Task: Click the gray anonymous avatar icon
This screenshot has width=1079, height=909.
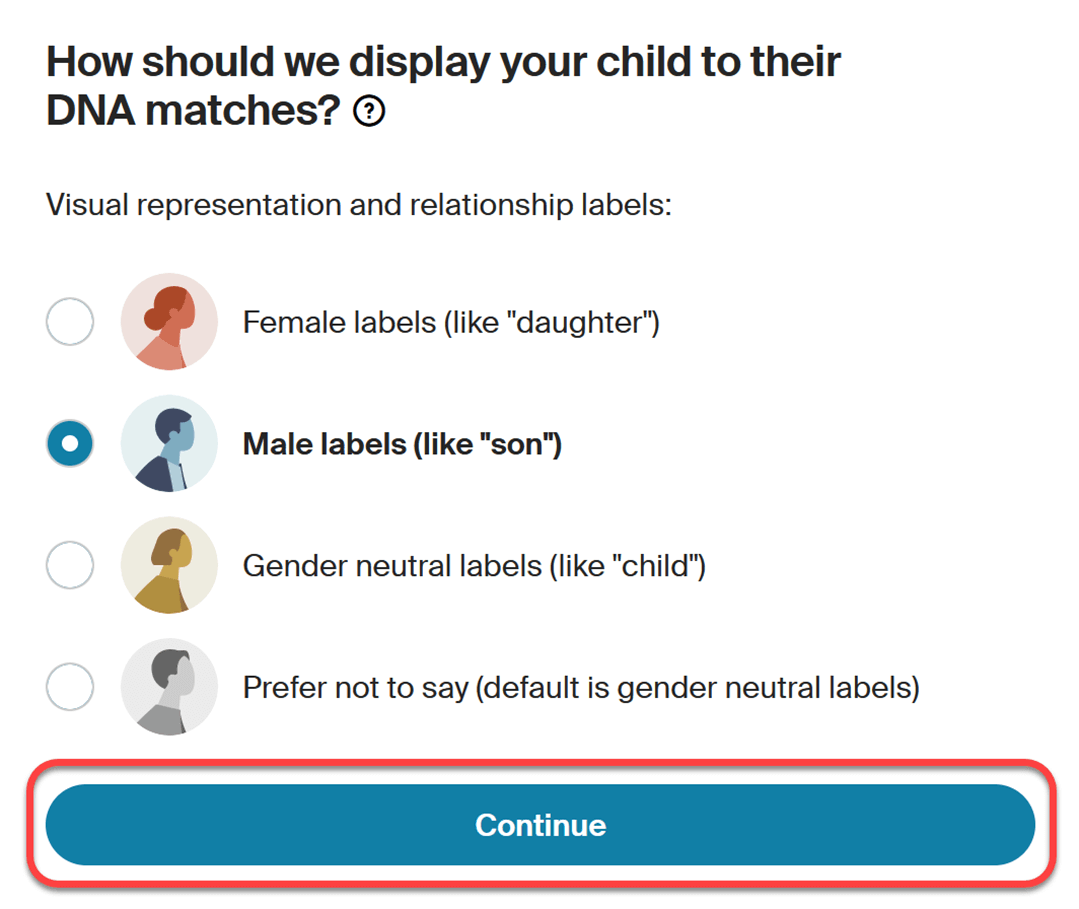Action: click(x=169, y=687)
